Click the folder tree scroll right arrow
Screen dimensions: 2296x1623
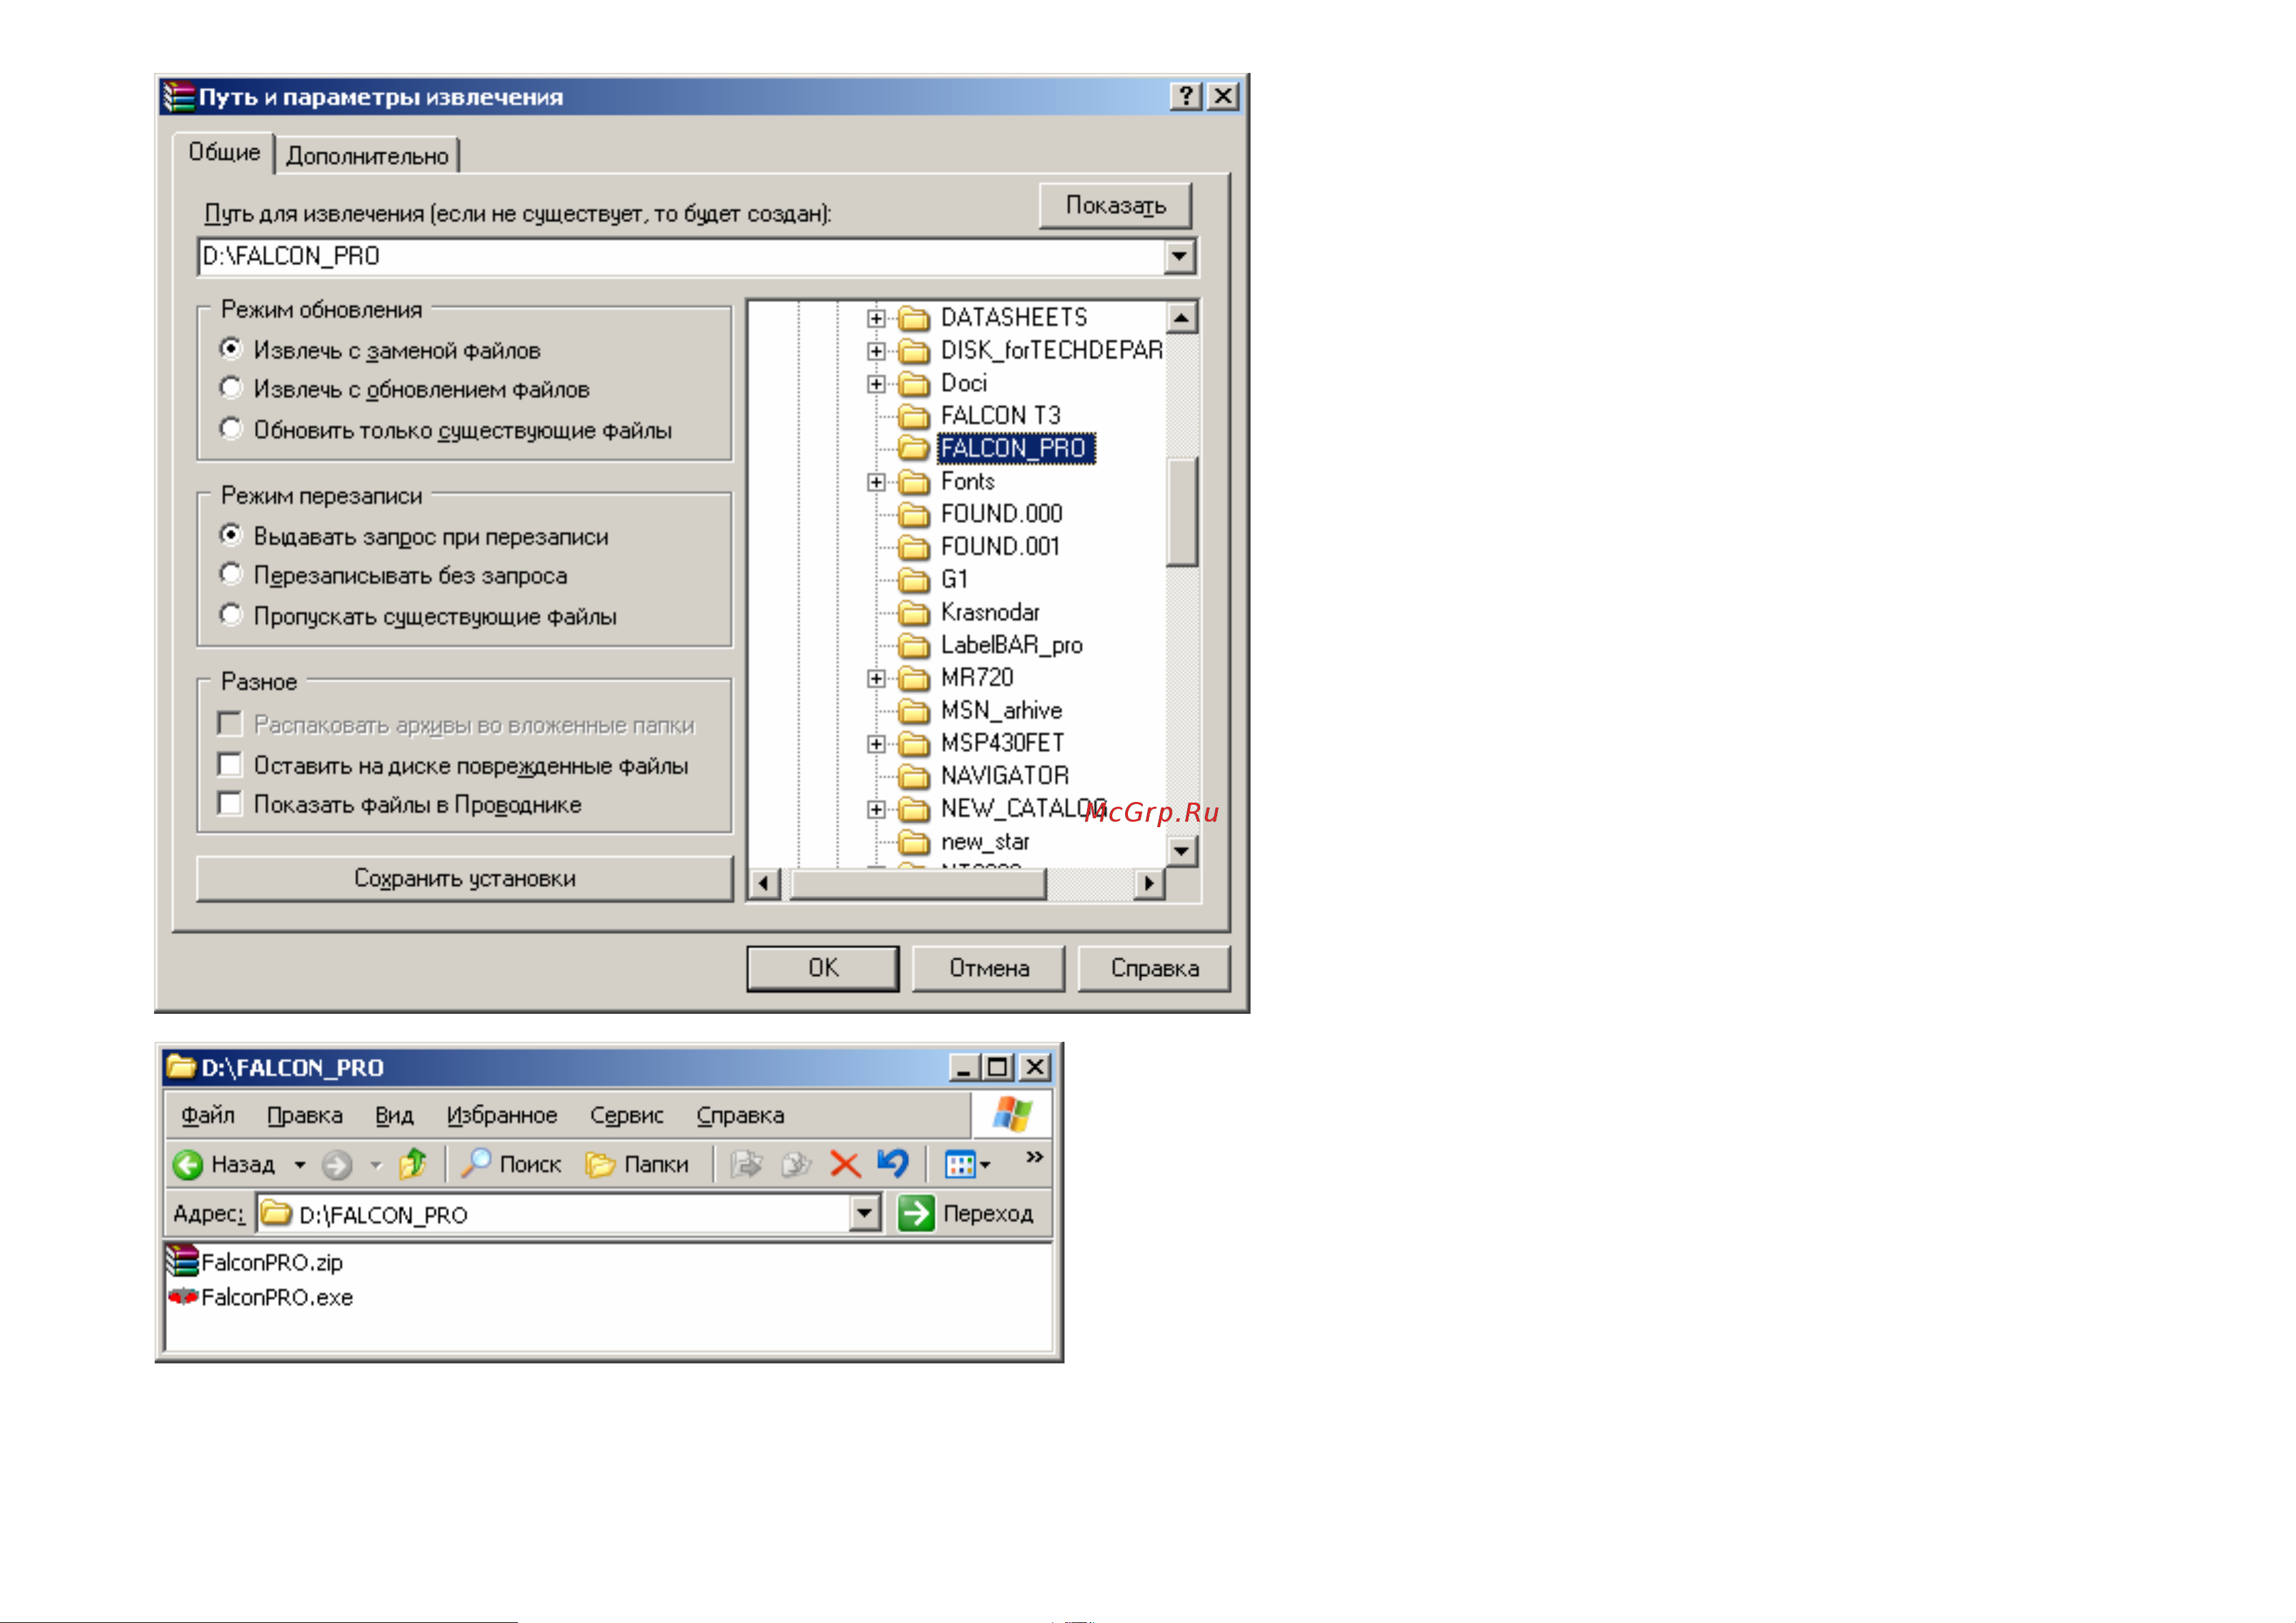pyautogui.click(x=1150, y=884)
